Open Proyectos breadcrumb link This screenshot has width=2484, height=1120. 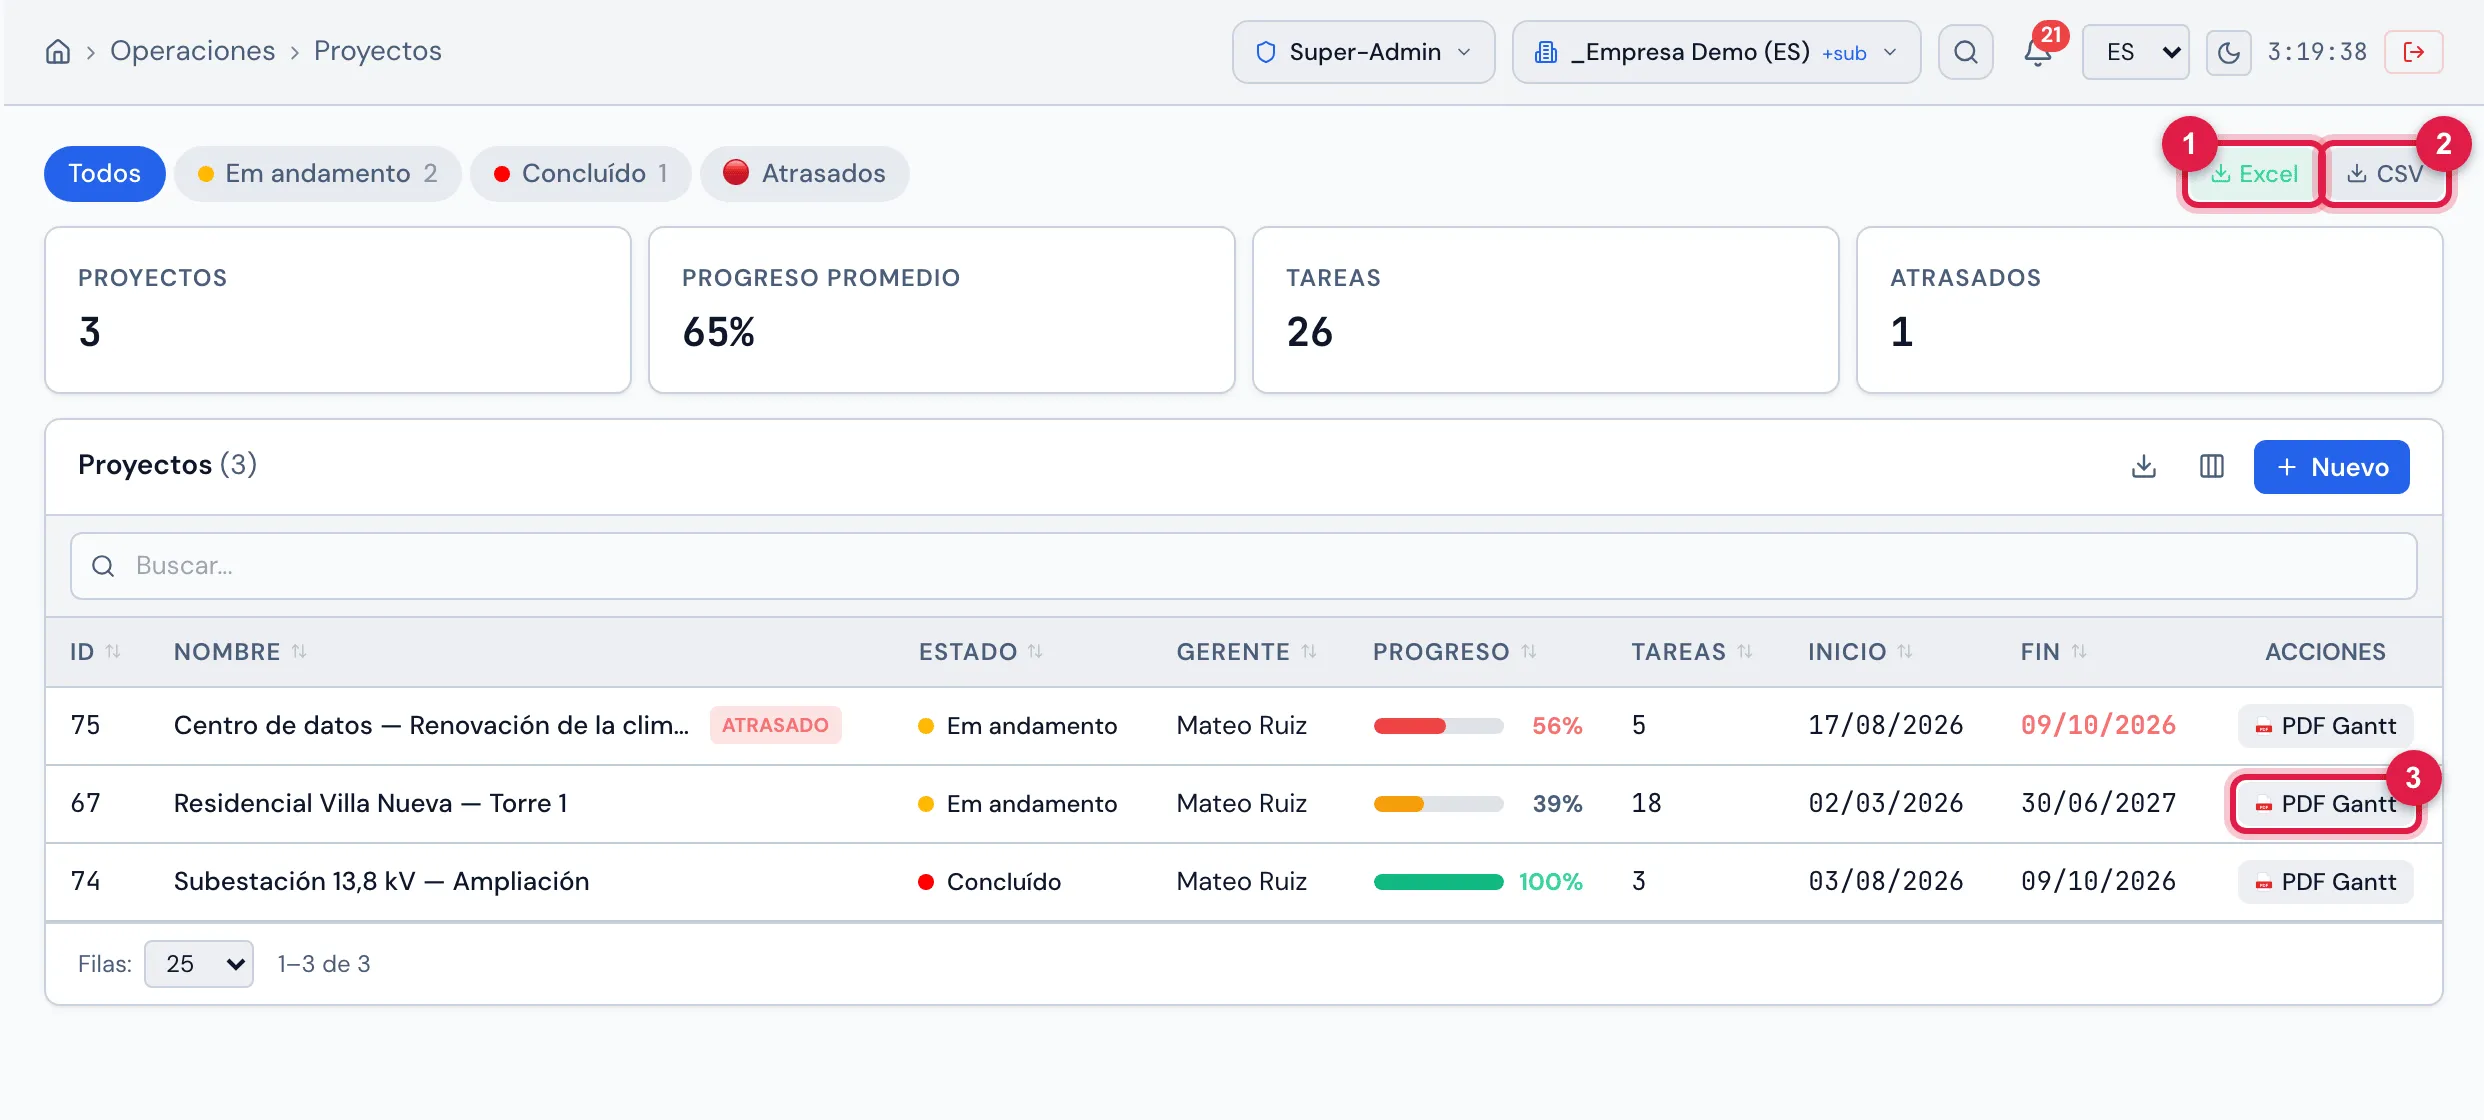click(377, 51)
